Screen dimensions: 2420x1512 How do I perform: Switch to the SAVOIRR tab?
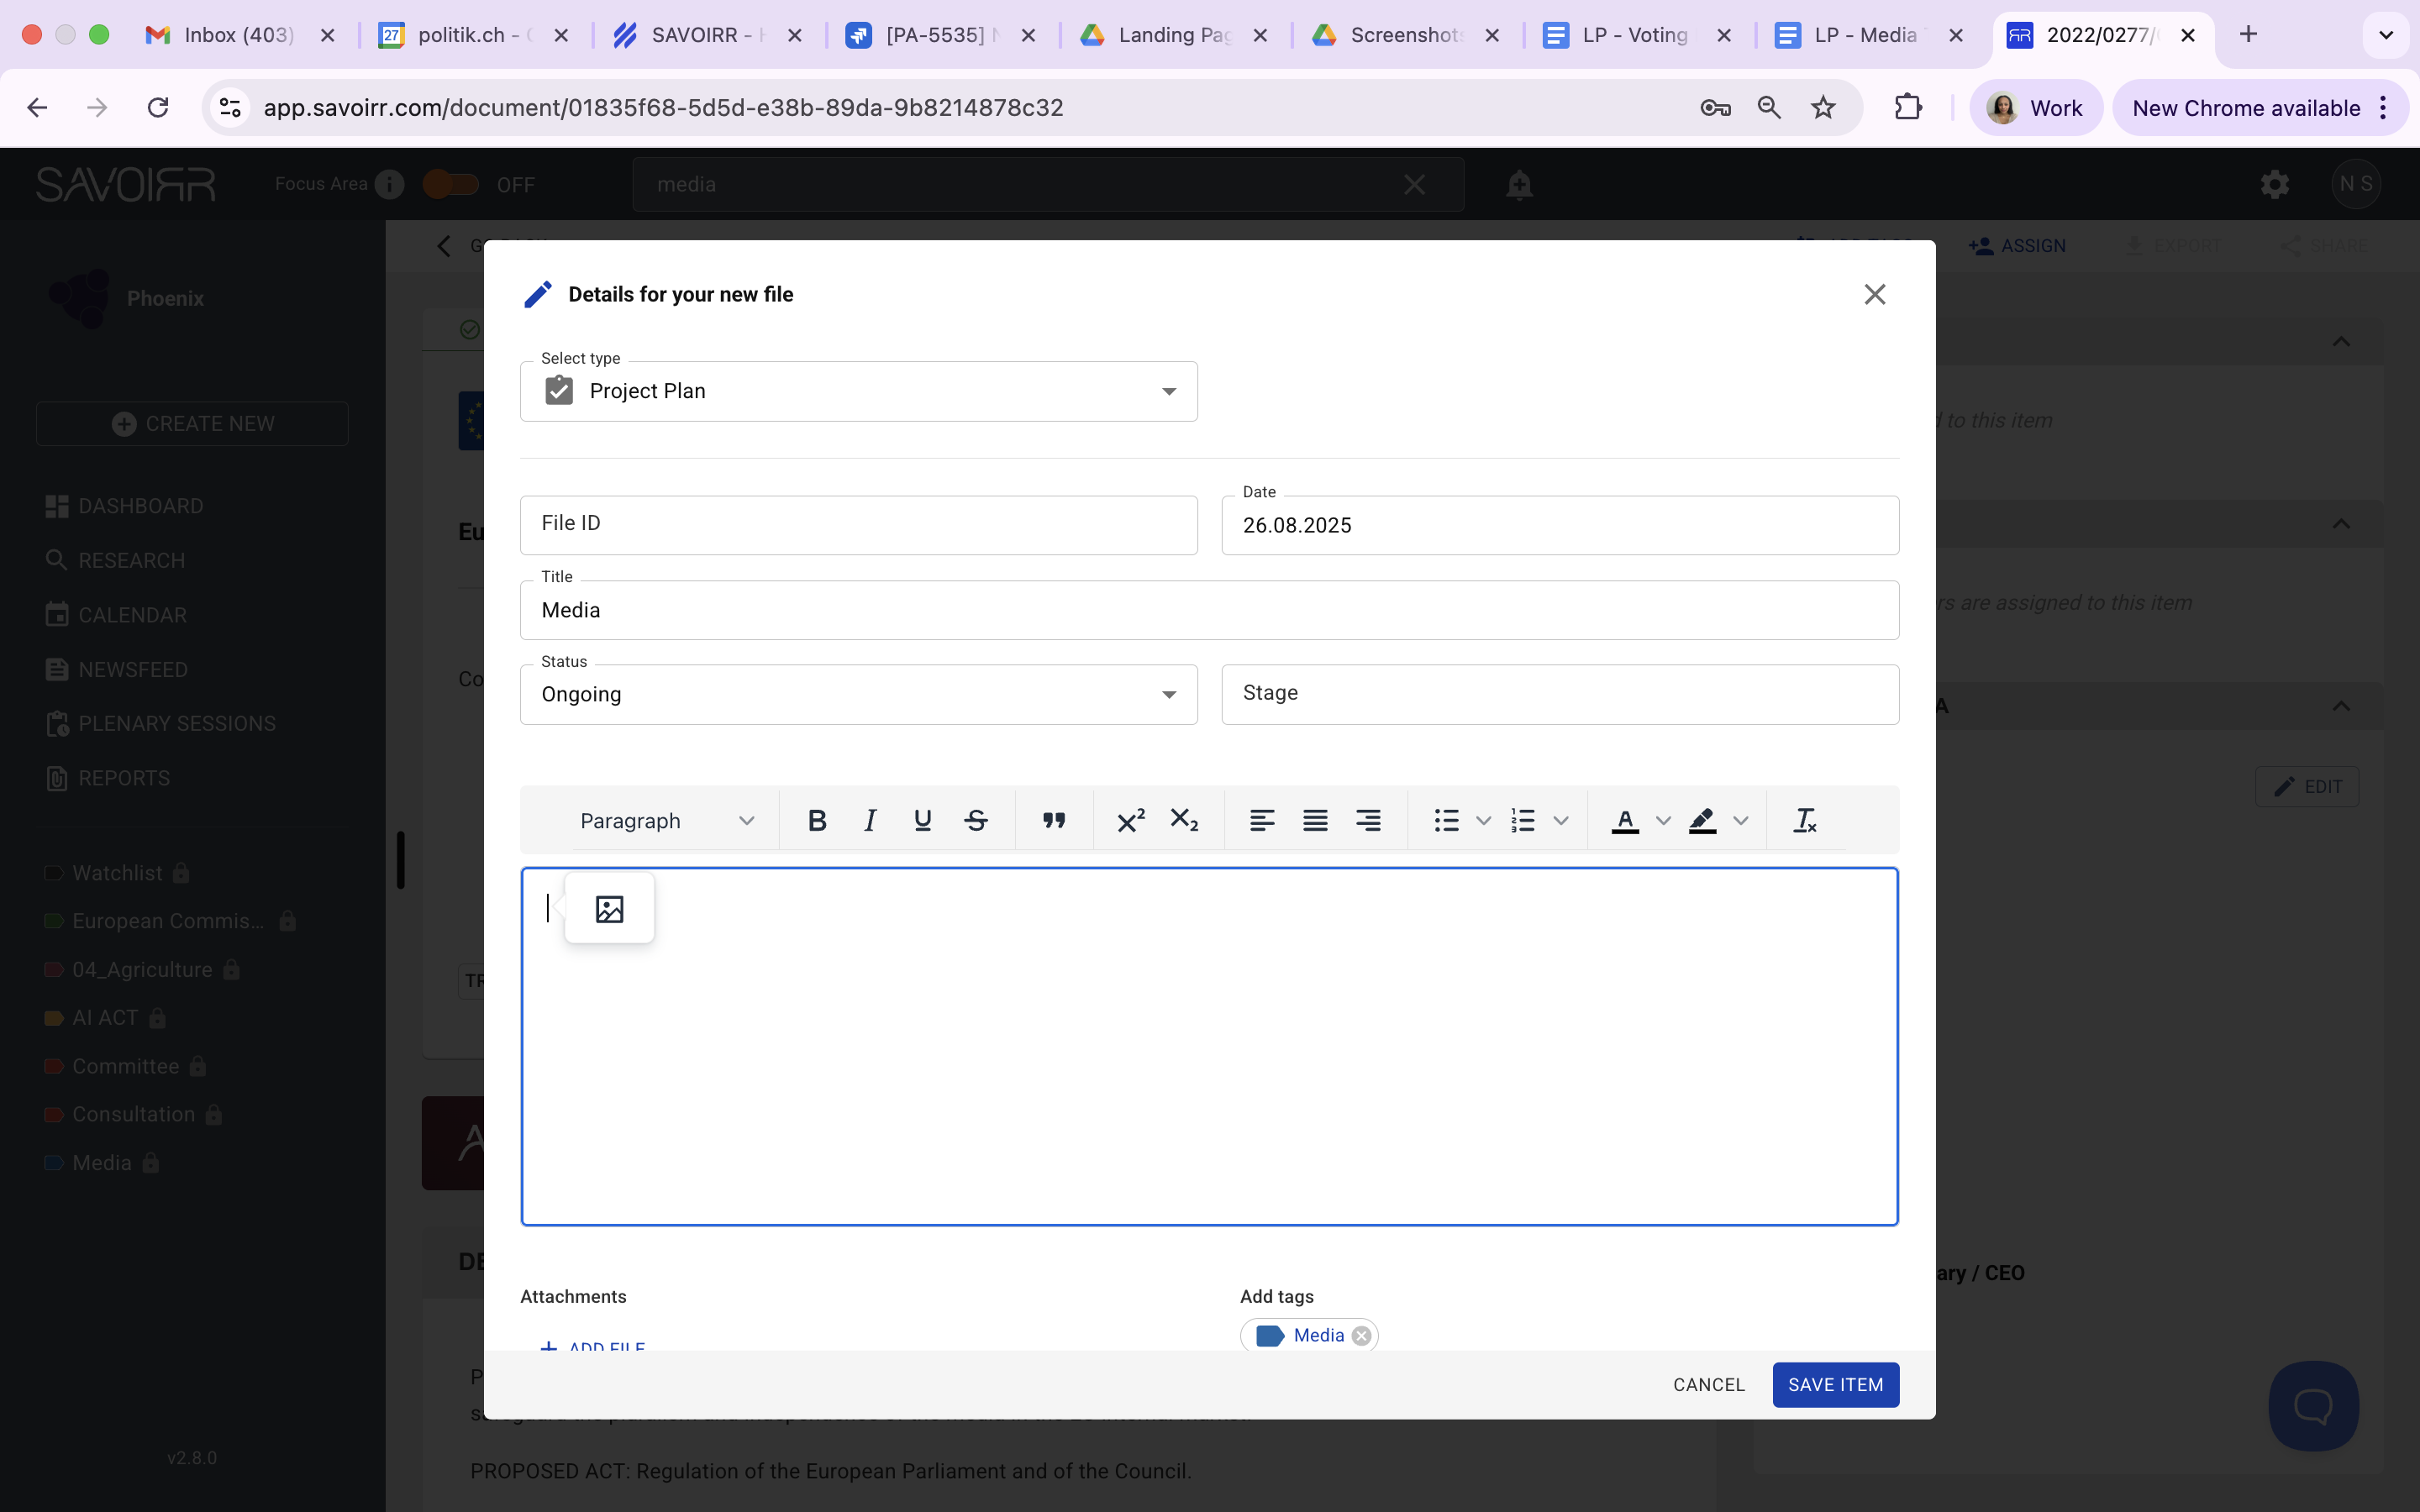pos(707,35)
